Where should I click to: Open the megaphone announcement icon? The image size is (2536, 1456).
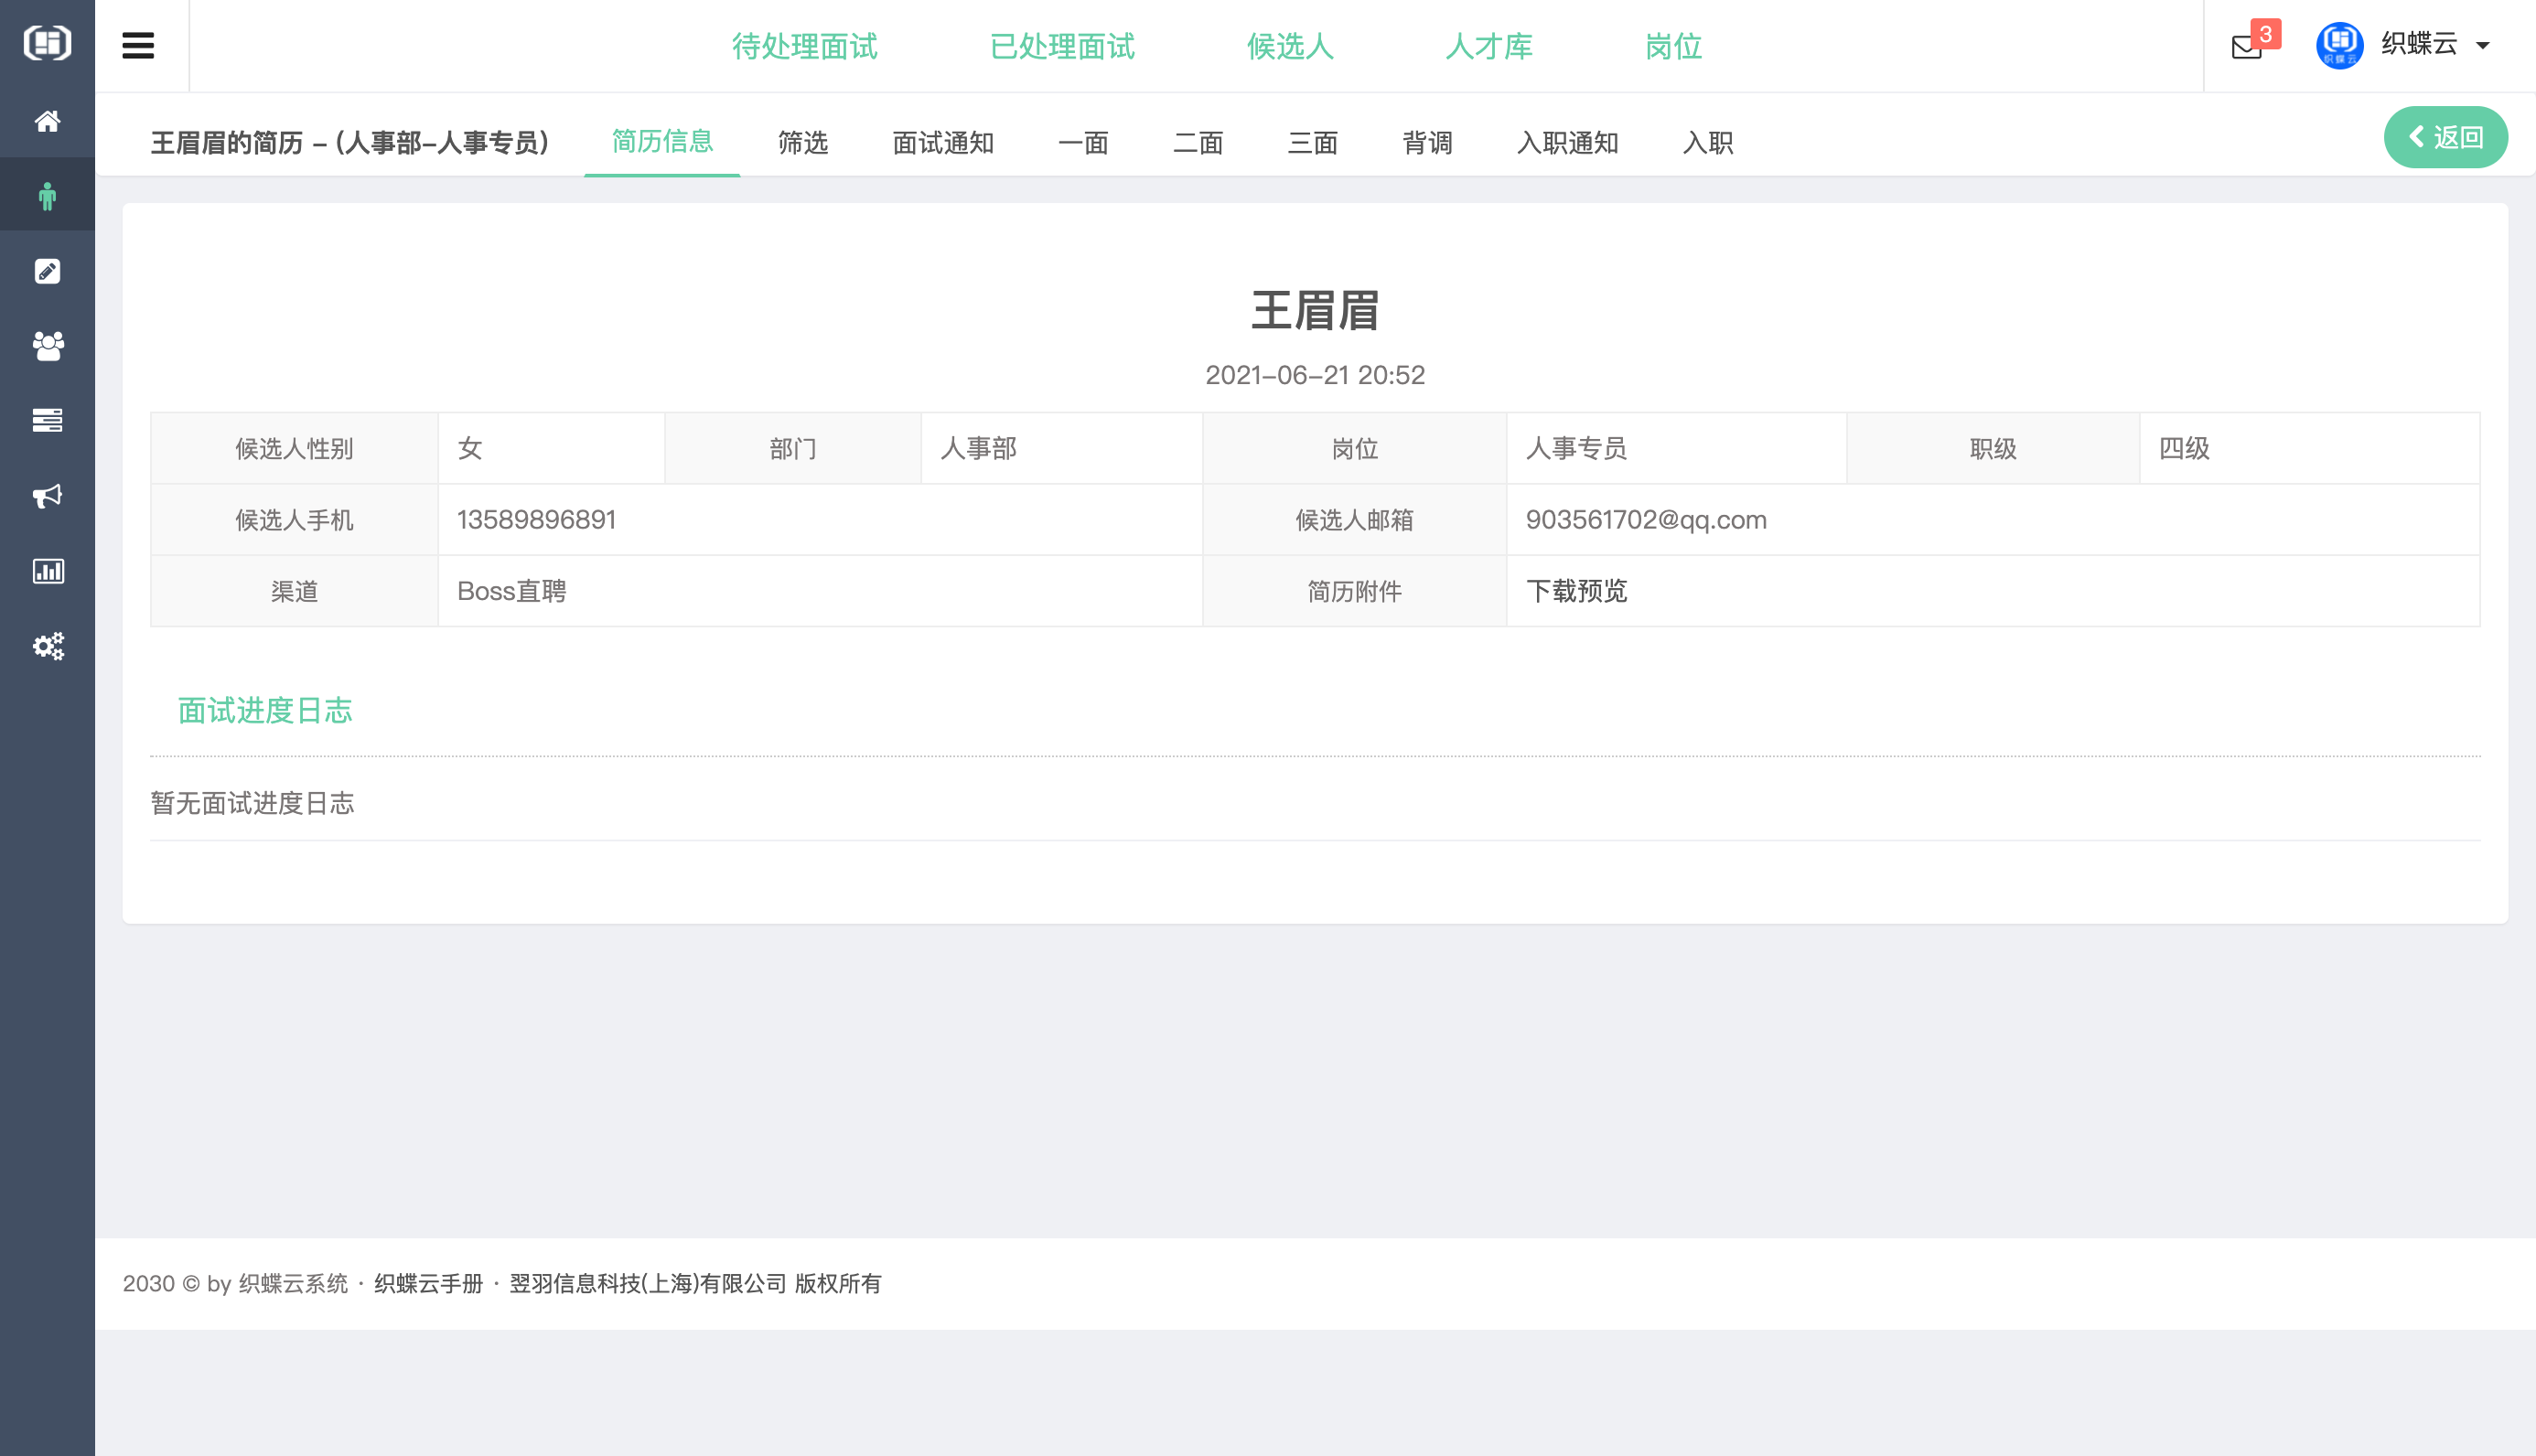pos(47,496)
